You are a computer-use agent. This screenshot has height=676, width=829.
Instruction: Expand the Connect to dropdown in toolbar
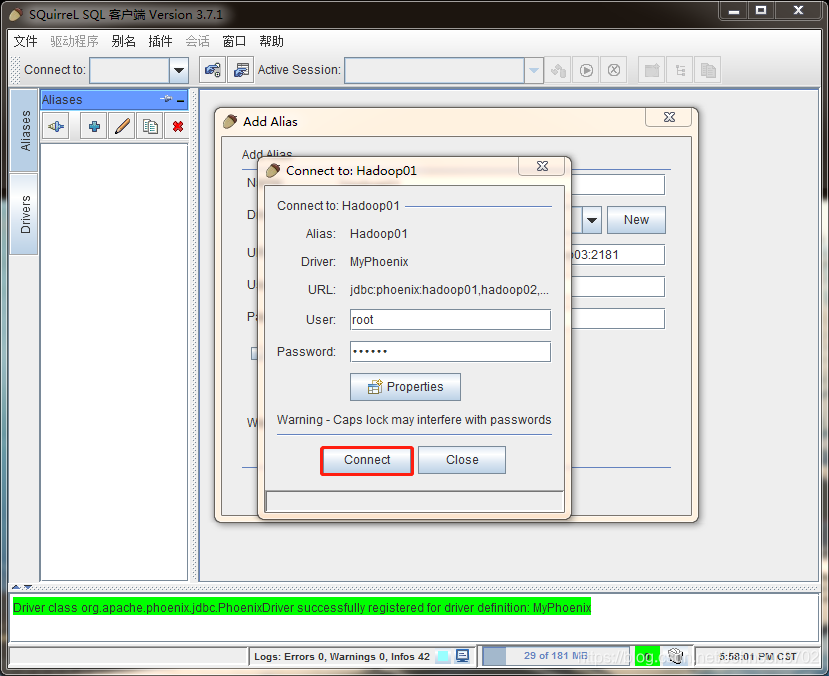pos(179,70)
